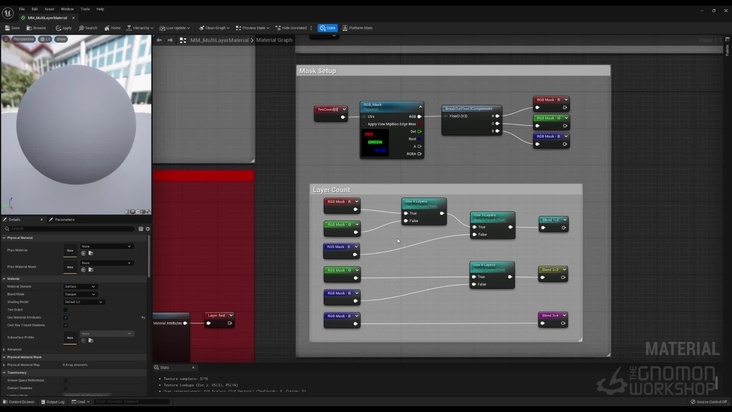Toggle Hide Unrelated nodes
Screen dimensions: 732x412
tap(291, 28)
